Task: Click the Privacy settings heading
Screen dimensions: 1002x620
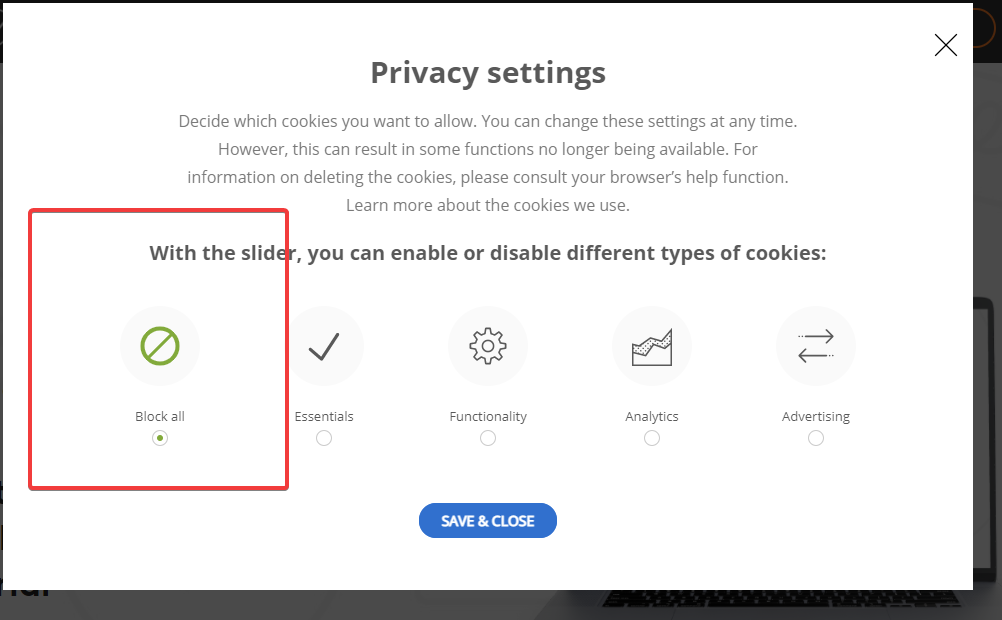Action: tap(488, 72)
